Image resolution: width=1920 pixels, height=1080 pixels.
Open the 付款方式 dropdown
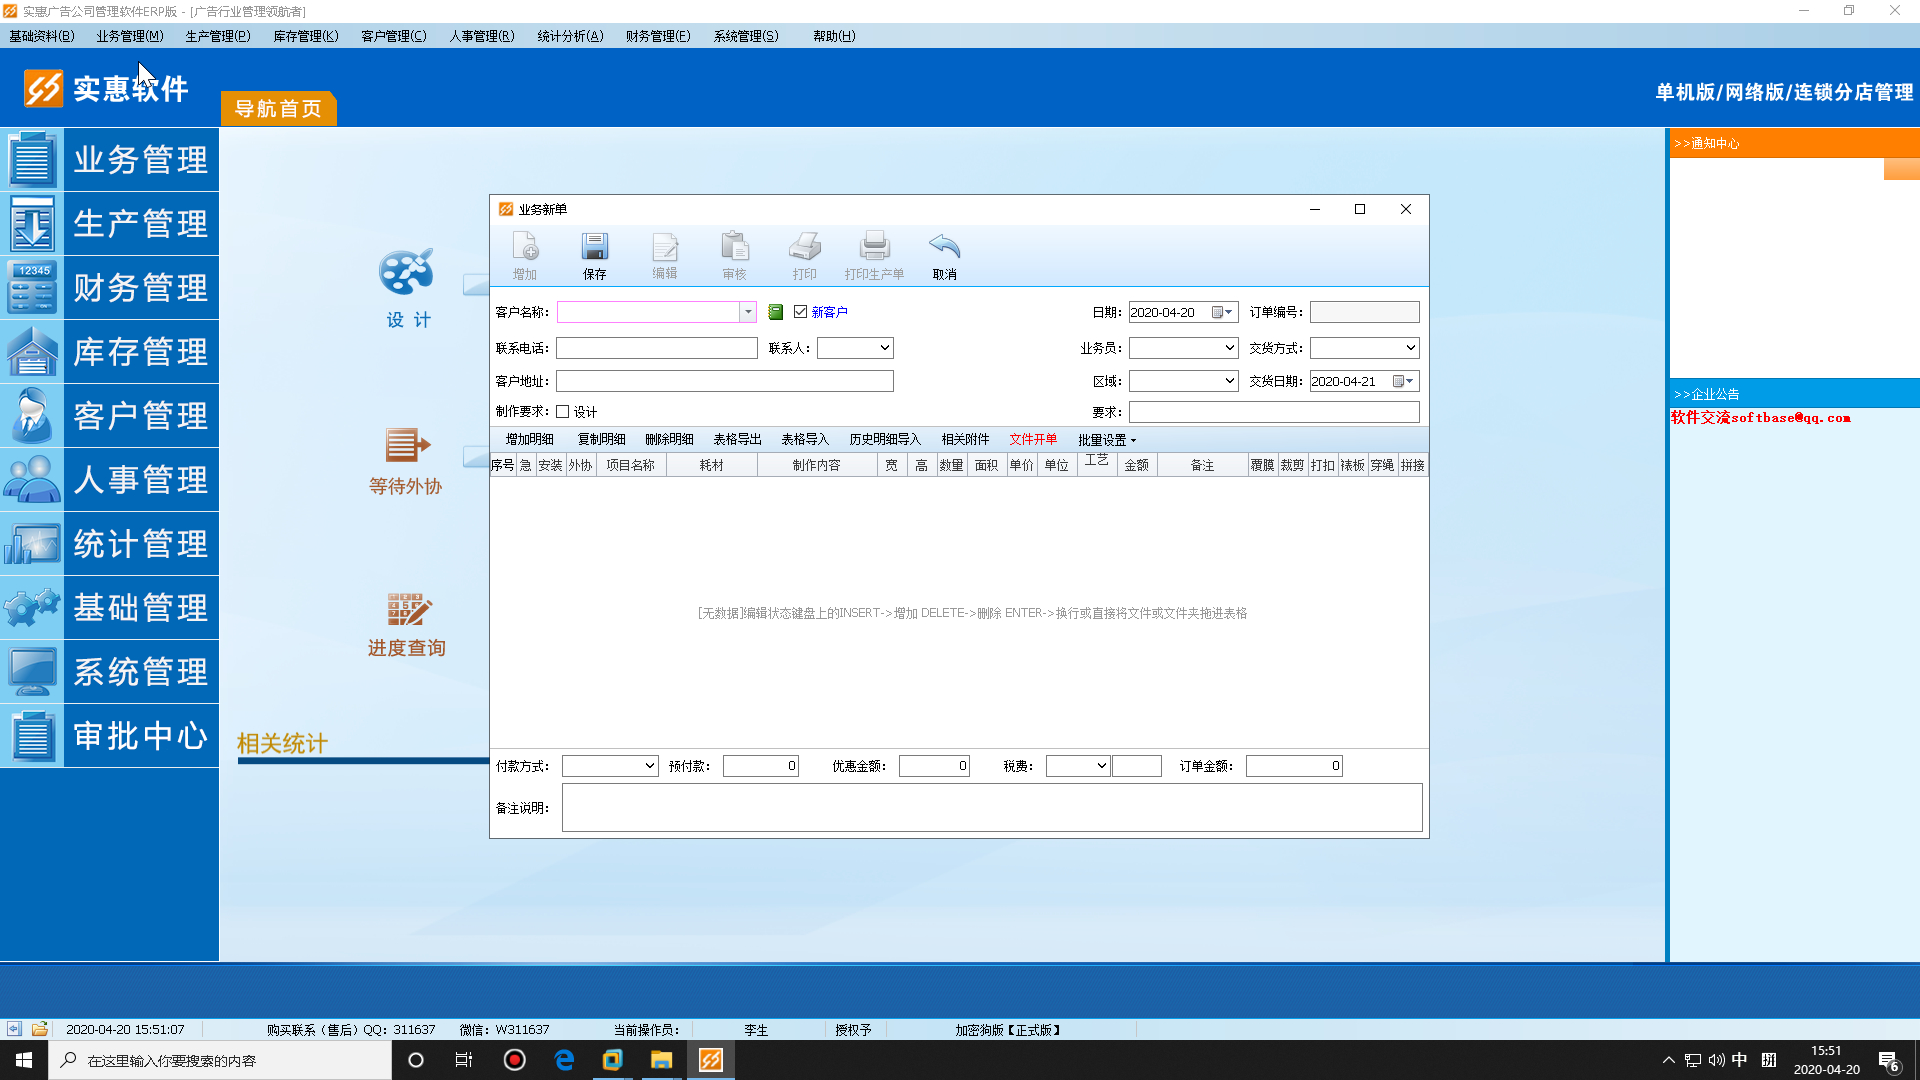point(649,766)
